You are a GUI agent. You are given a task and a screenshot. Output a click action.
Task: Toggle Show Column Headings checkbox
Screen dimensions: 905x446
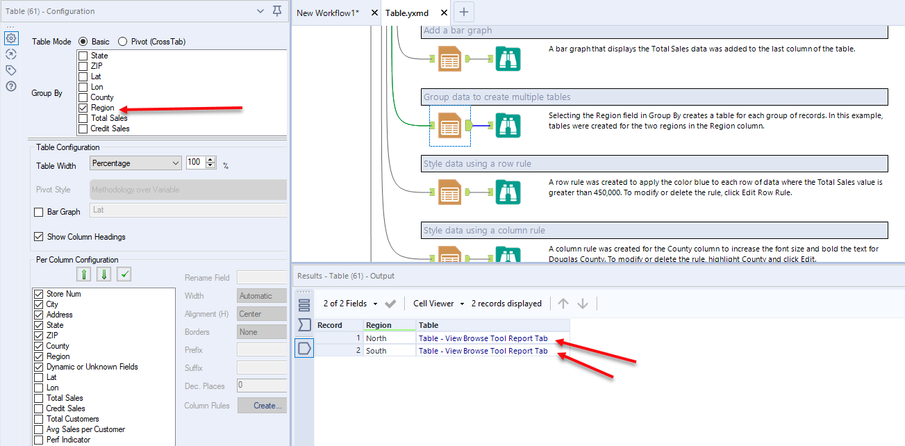[39, 237]
